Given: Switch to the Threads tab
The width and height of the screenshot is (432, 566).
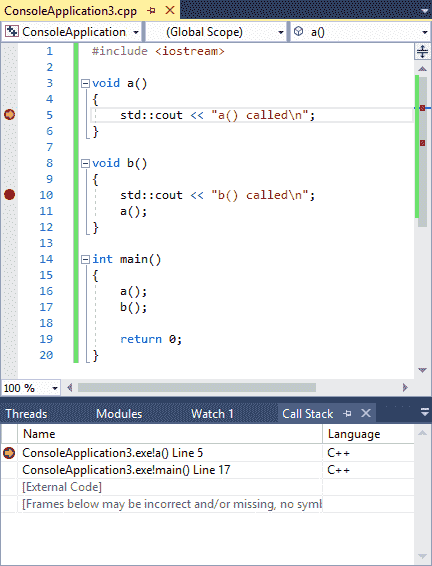Looking at the screenshot, I should pos(26,414).
